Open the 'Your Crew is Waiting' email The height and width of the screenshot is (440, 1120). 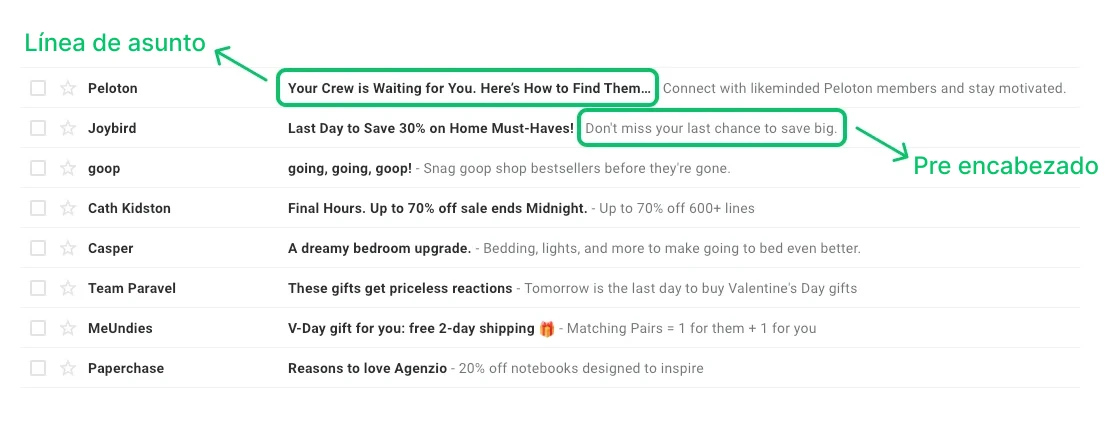click(468, 88)
